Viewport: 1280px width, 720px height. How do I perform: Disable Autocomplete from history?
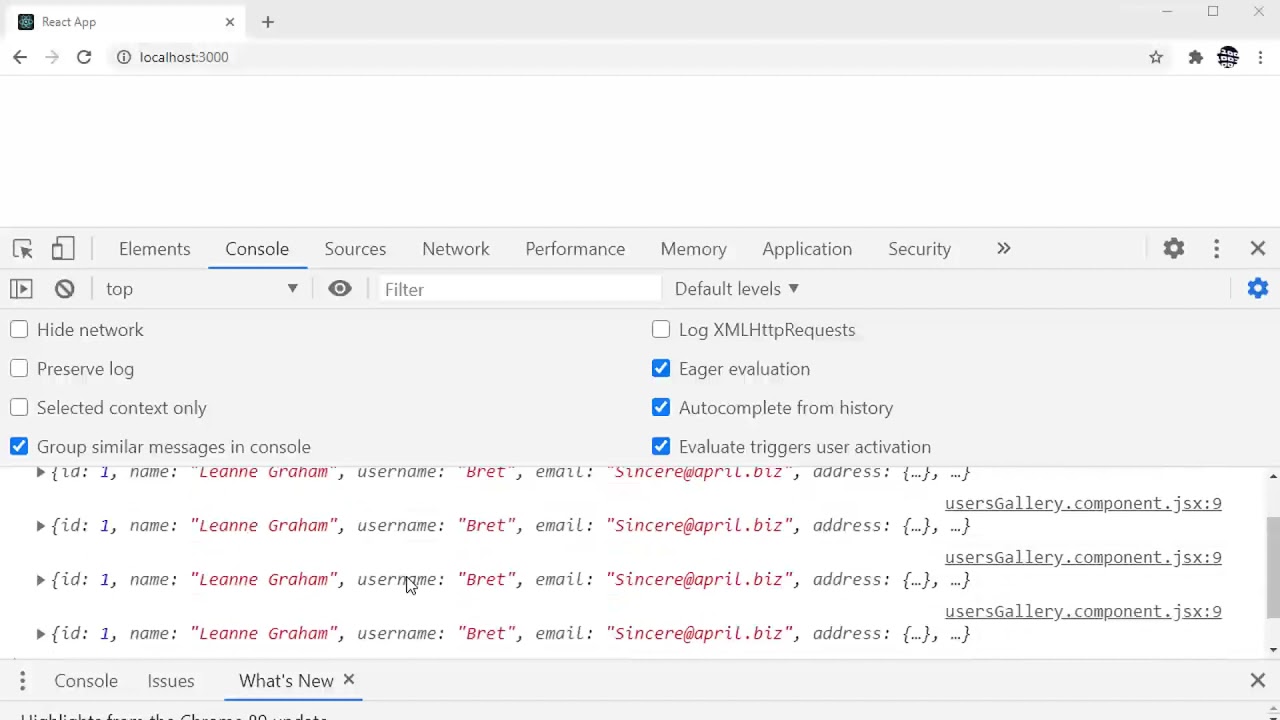[x=661, y=408]
